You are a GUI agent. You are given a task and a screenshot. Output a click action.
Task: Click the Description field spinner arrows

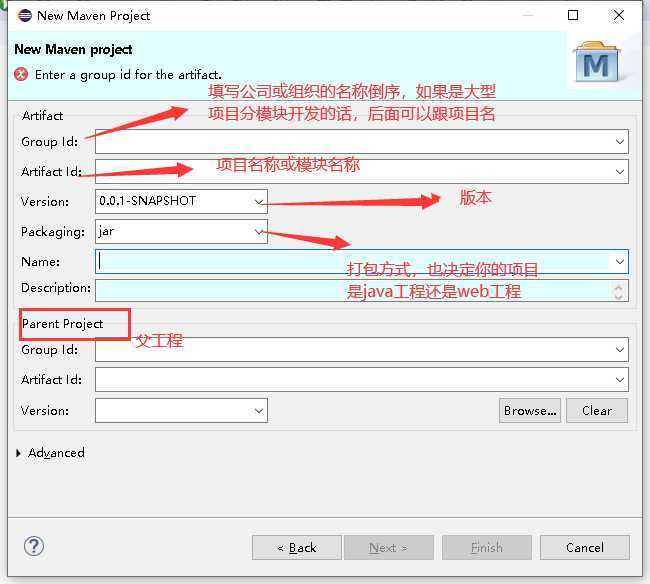coord(618,291)
